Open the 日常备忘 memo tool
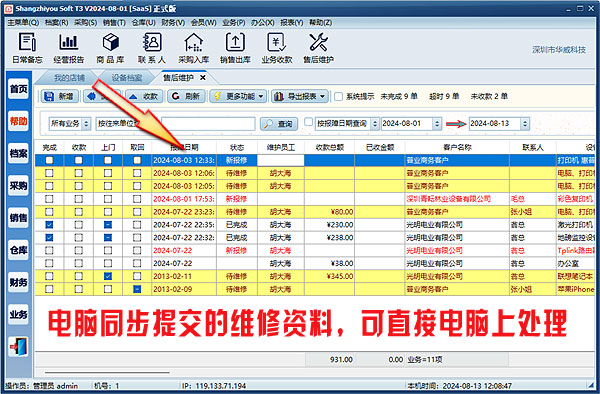The width and height of the screenshot is (600, 394). [x=27, y=48]
